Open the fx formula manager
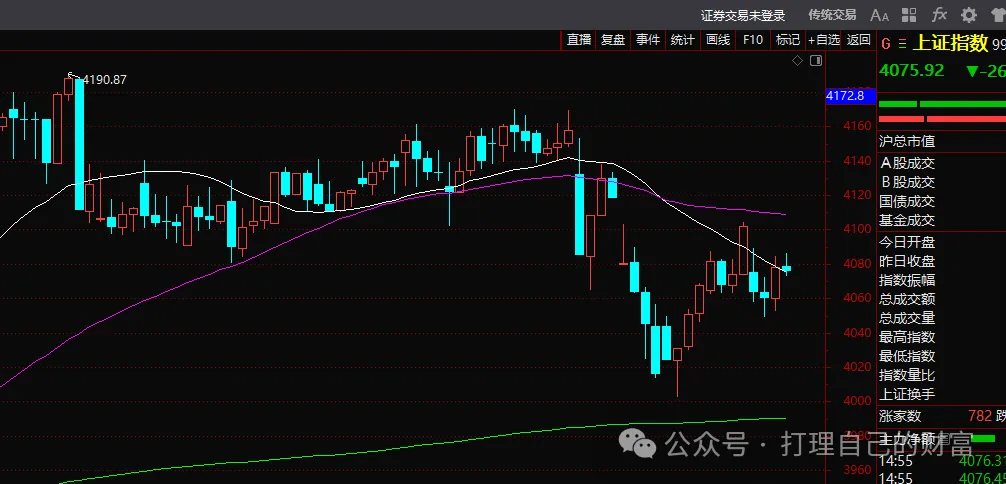 (x=939, y=15)
